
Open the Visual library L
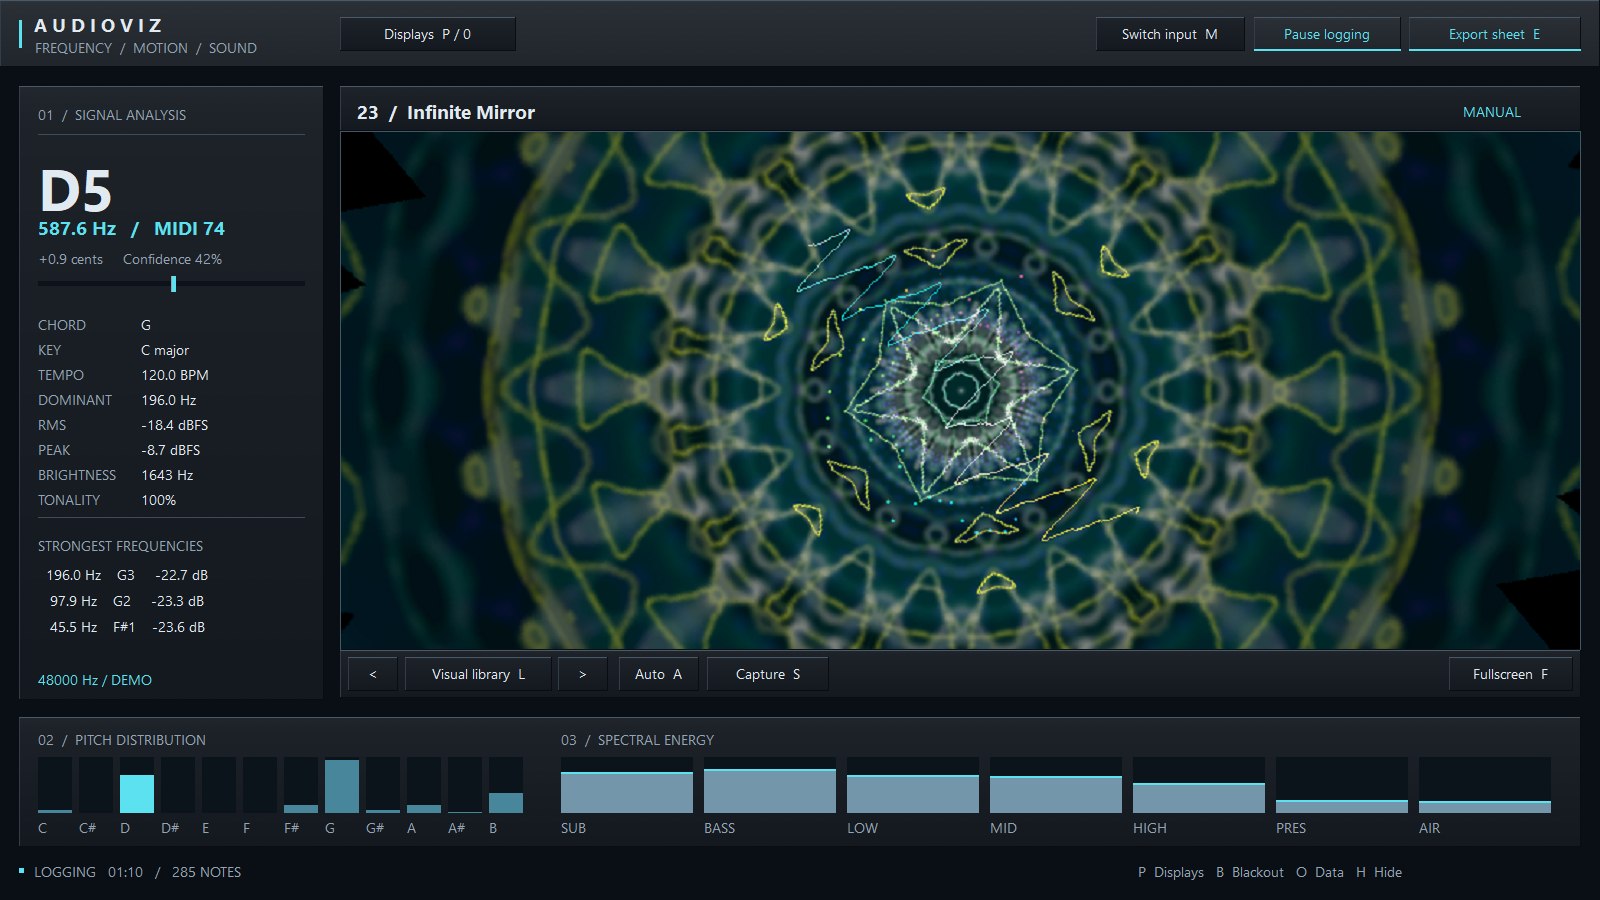coord(478,674)
